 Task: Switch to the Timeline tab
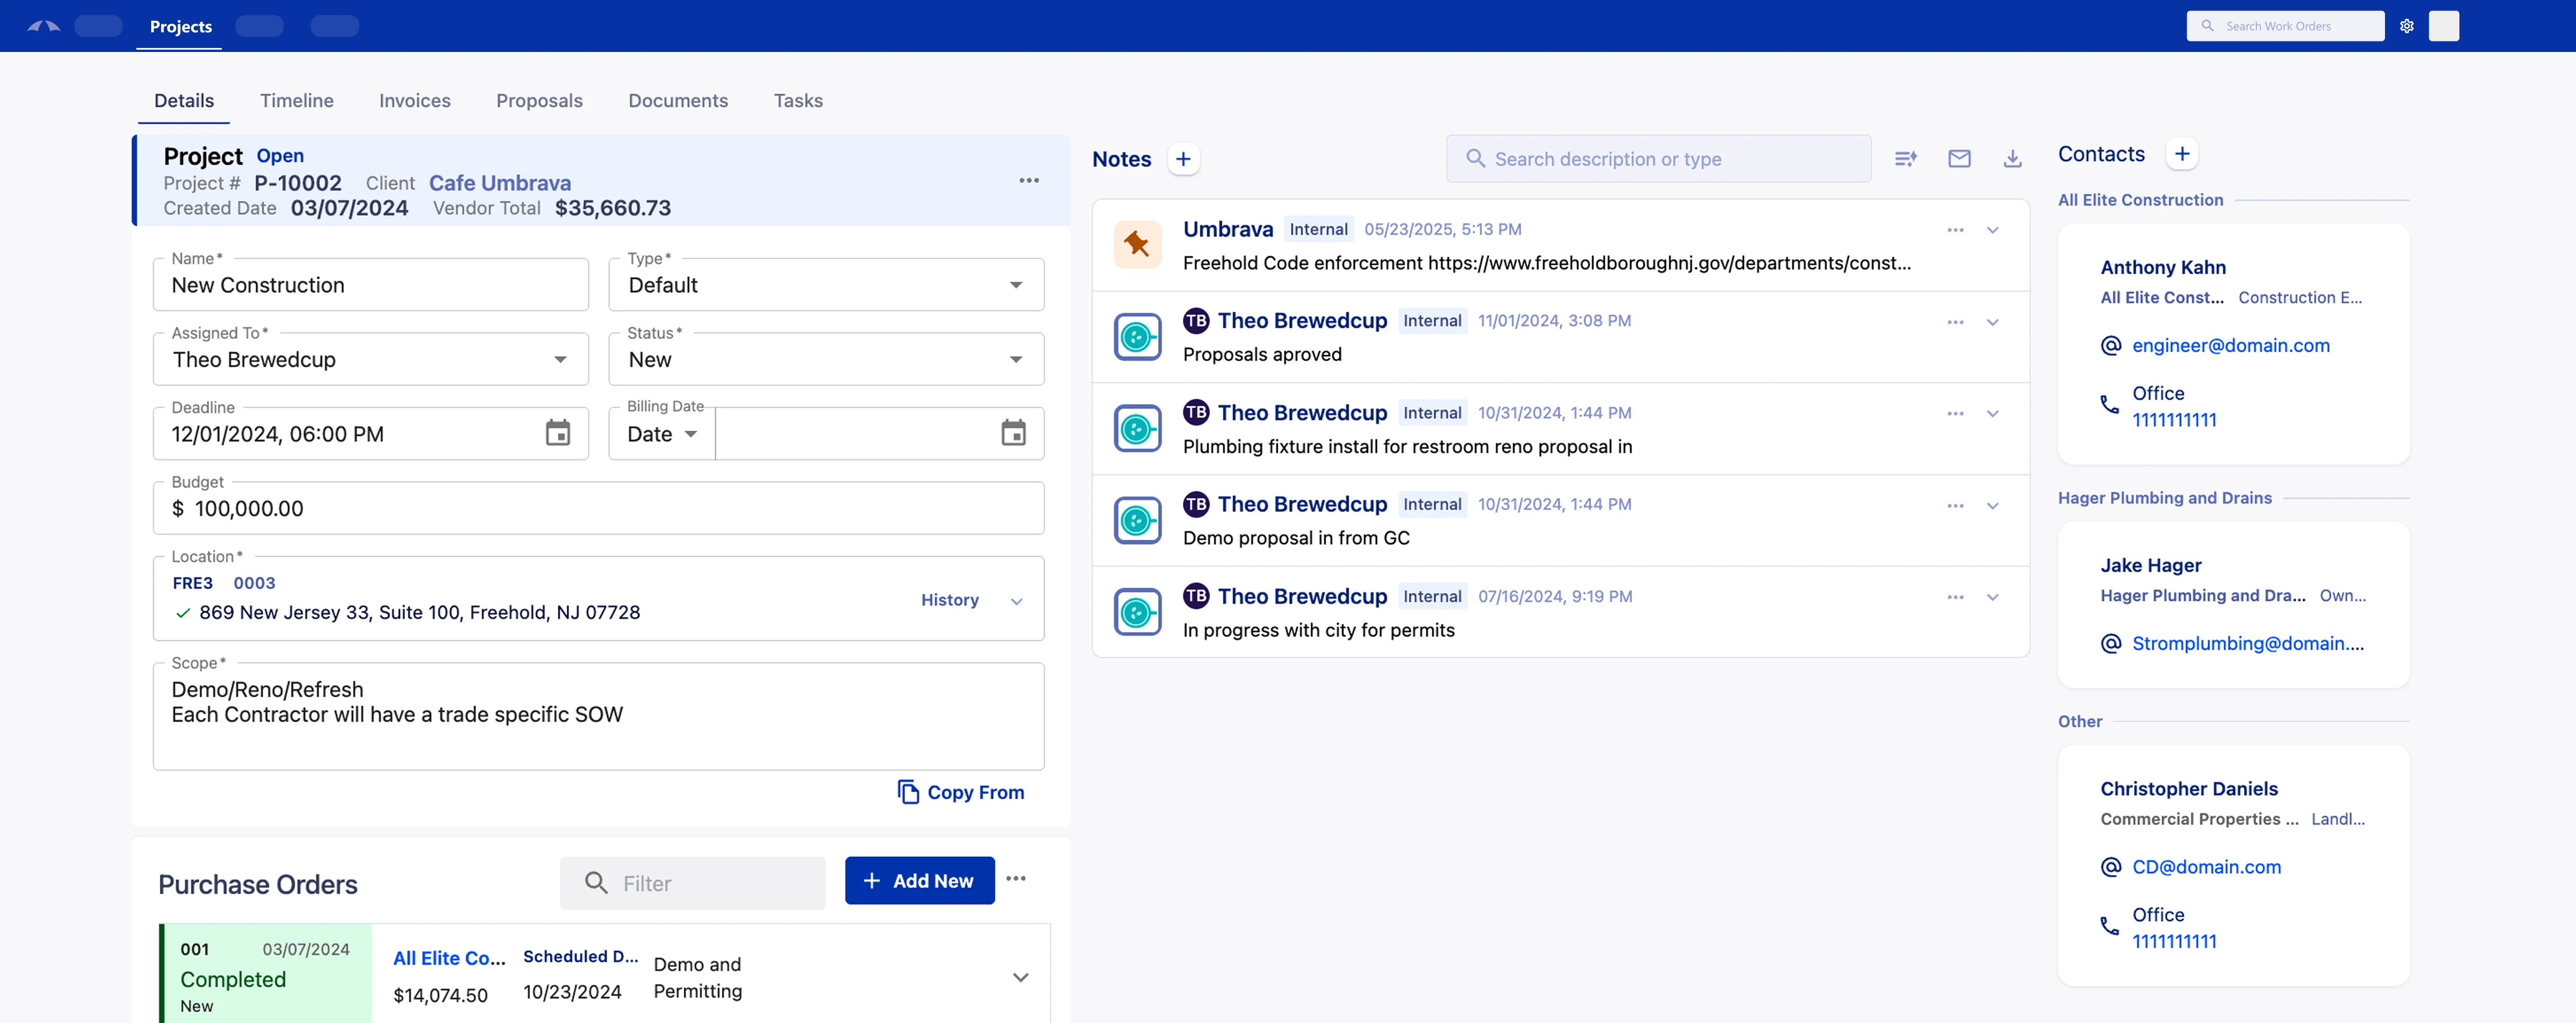[297, 101]
